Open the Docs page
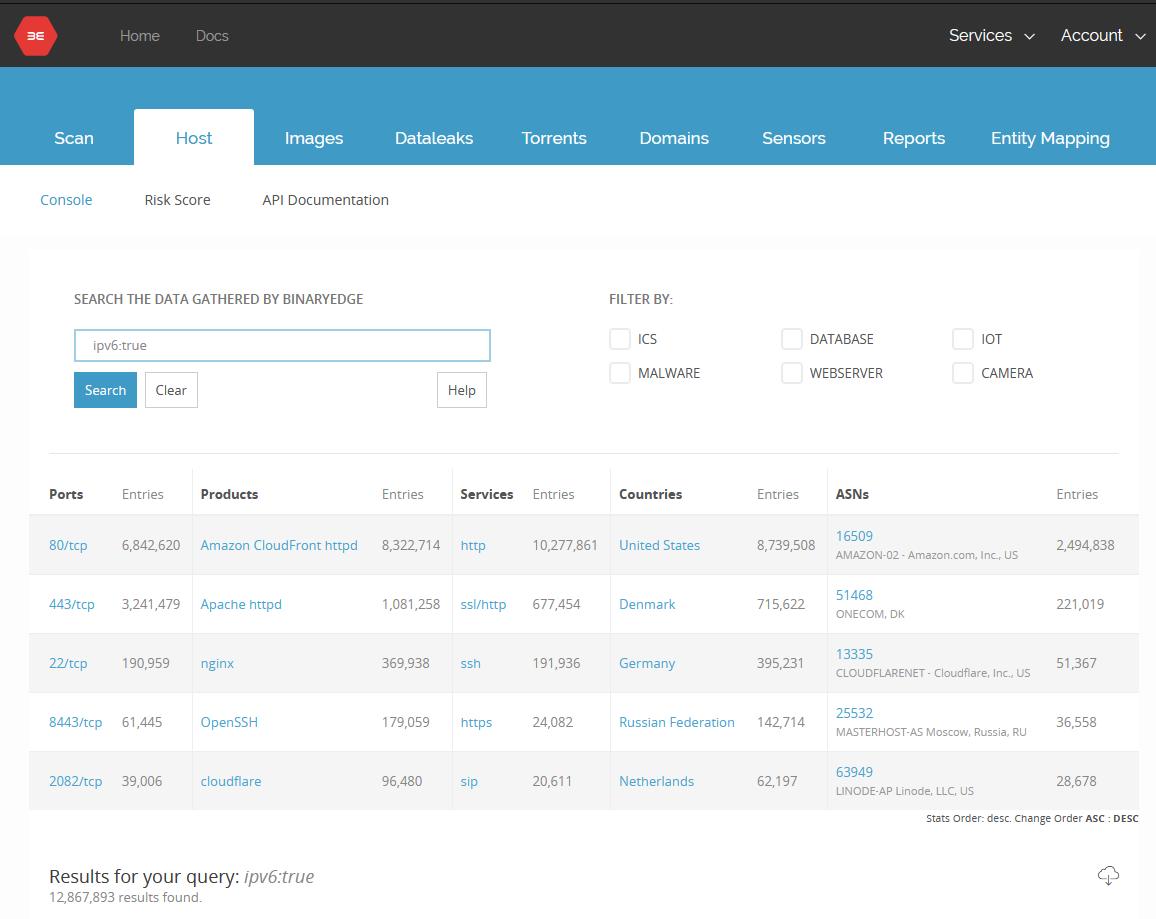This screenshot has height=919, width=1156. (x=212, y=35)
